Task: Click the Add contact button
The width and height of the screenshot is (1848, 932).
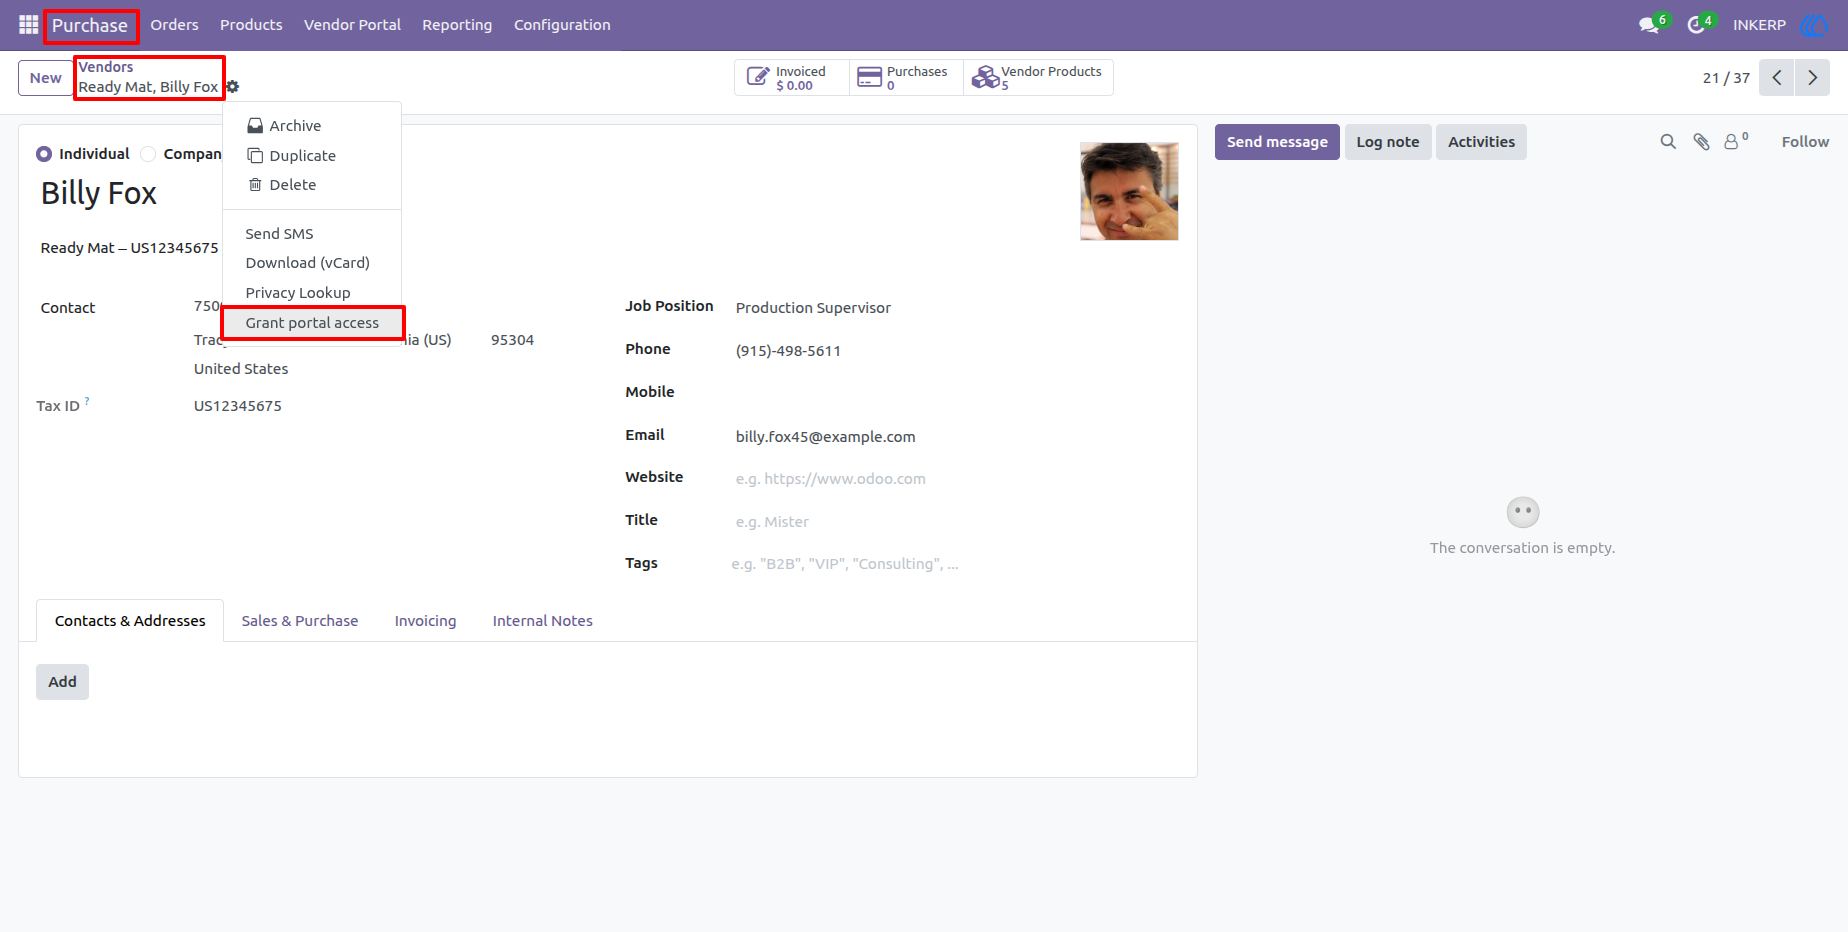Action: (62, 682)
